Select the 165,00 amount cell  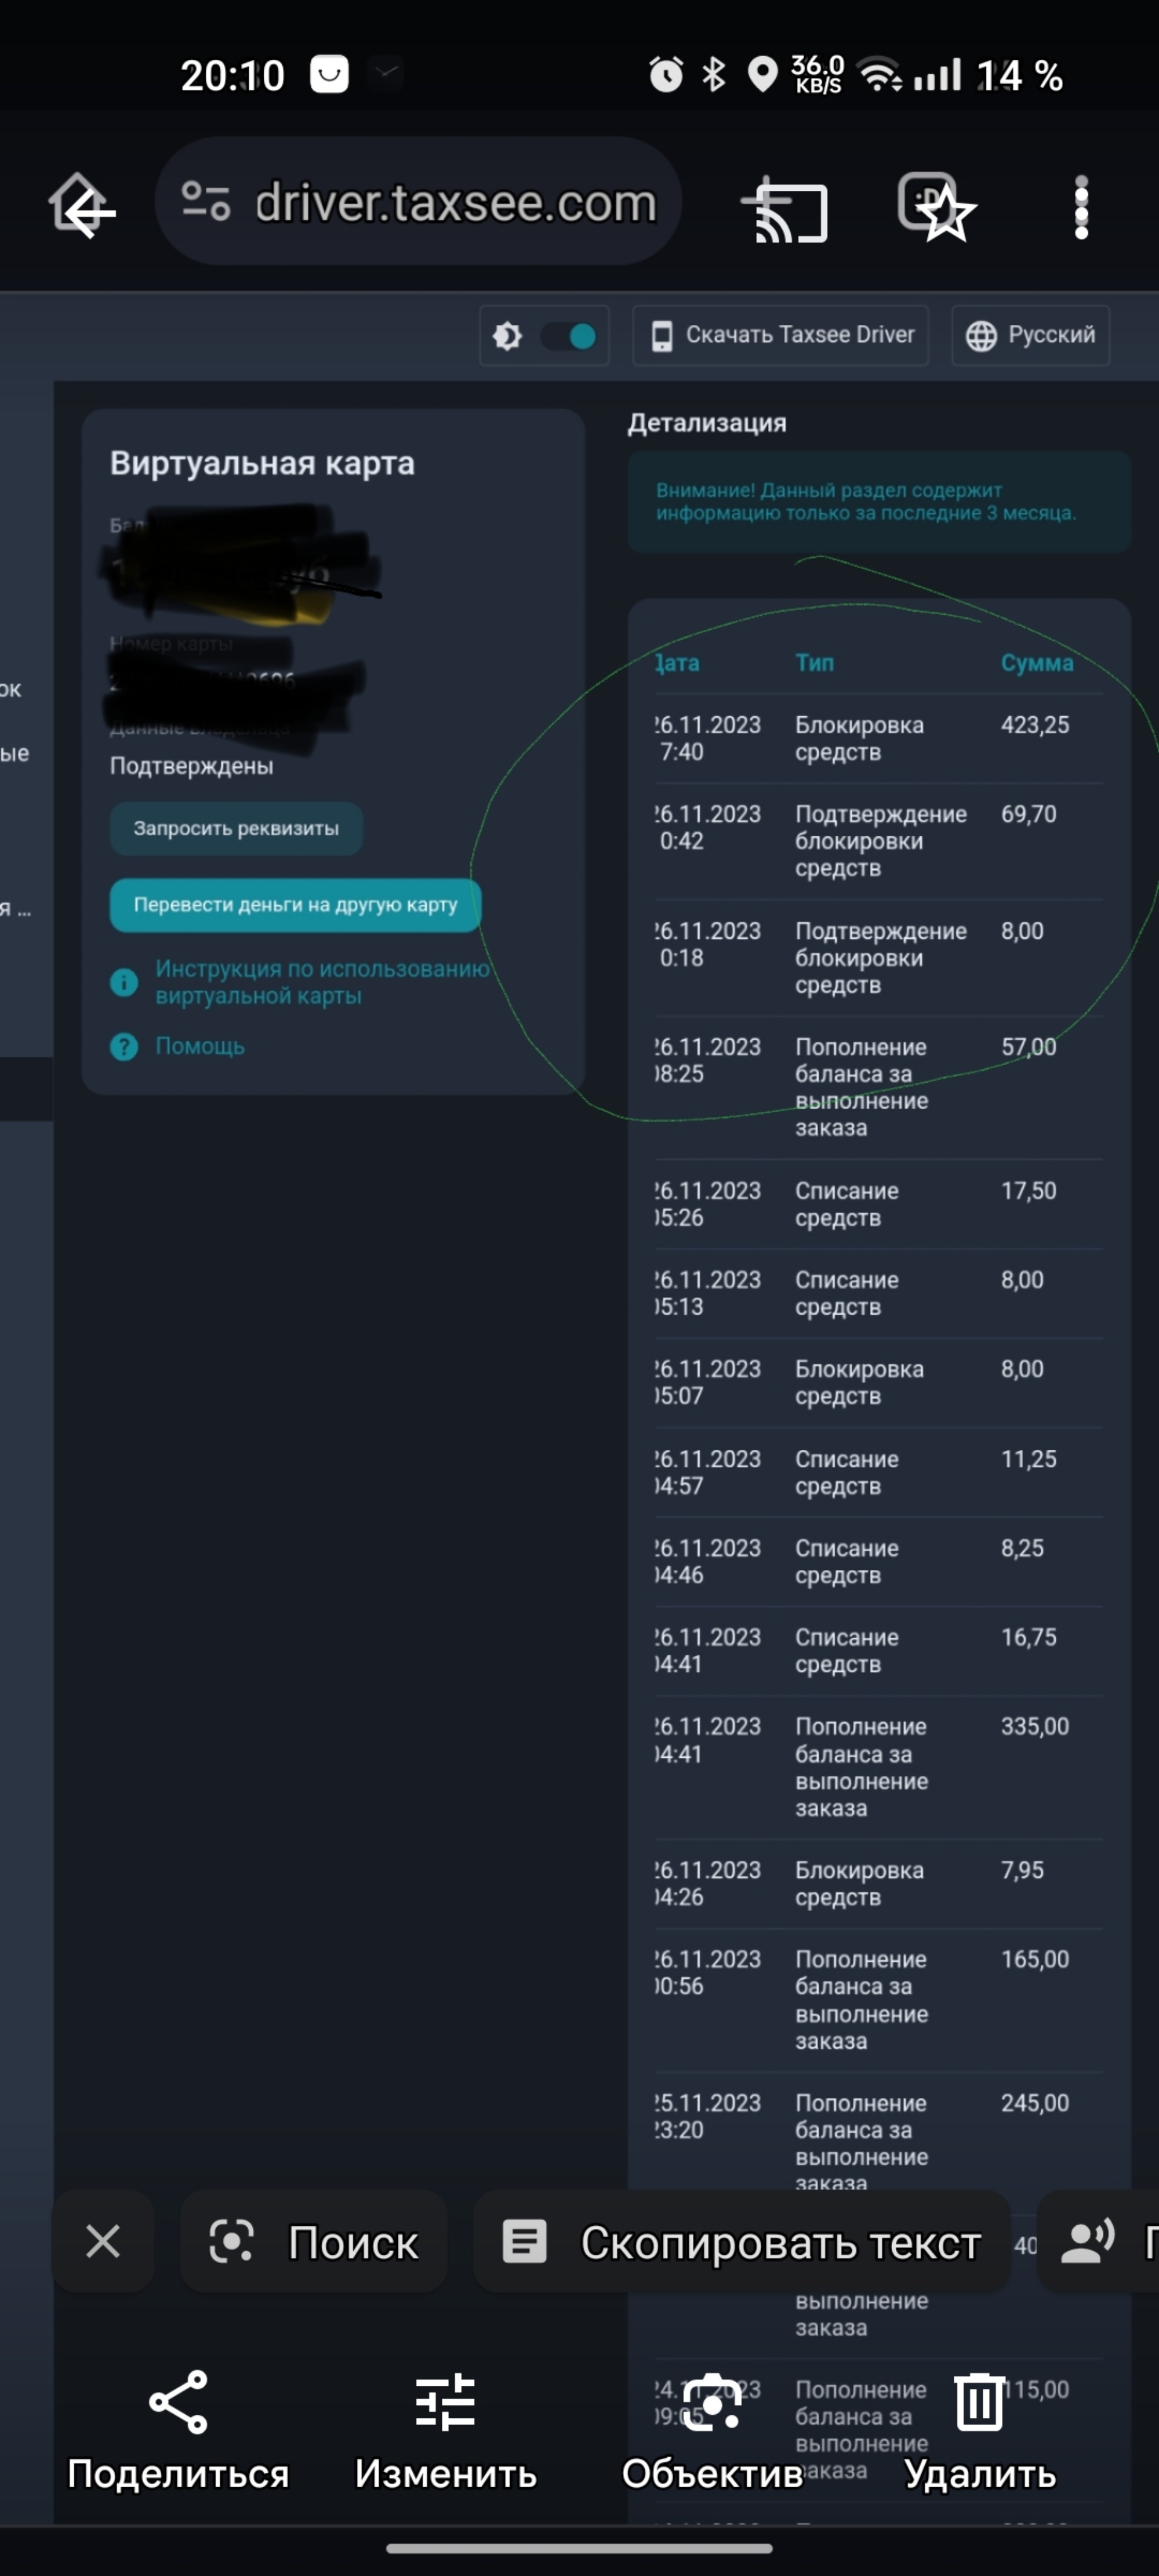1035,1959
